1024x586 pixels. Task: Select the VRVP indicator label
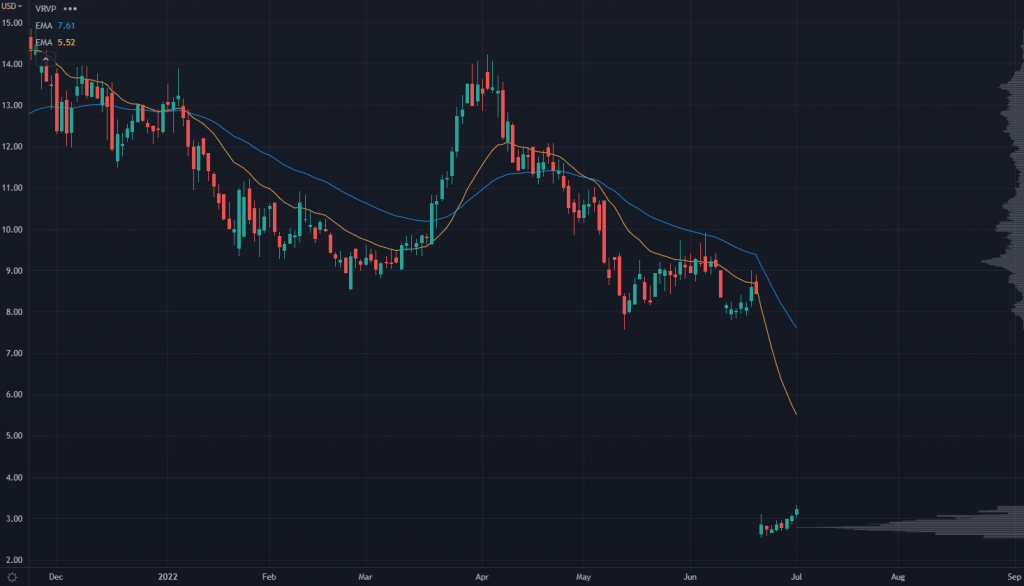(x=46, y=9)
